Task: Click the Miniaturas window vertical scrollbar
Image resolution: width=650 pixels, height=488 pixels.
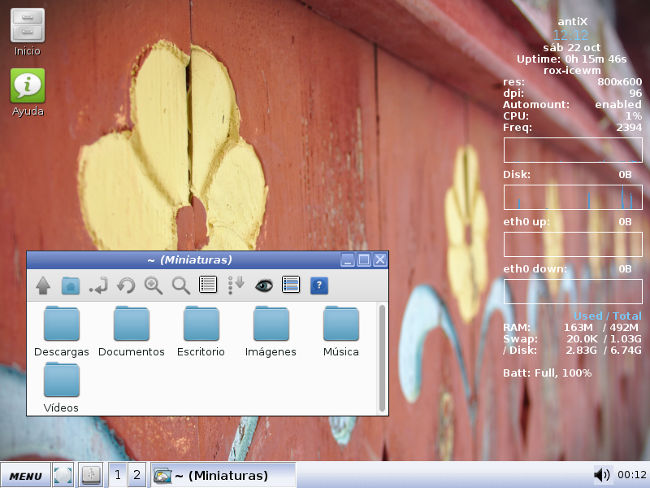Action: point(382,358)
